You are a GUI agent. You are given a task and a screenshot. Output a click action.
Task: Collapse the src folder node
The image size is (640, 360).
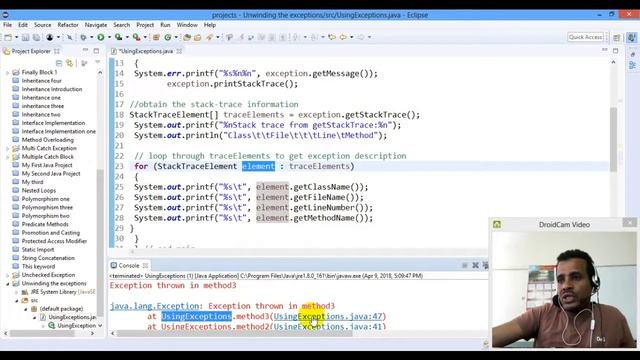tap(16, 300)
